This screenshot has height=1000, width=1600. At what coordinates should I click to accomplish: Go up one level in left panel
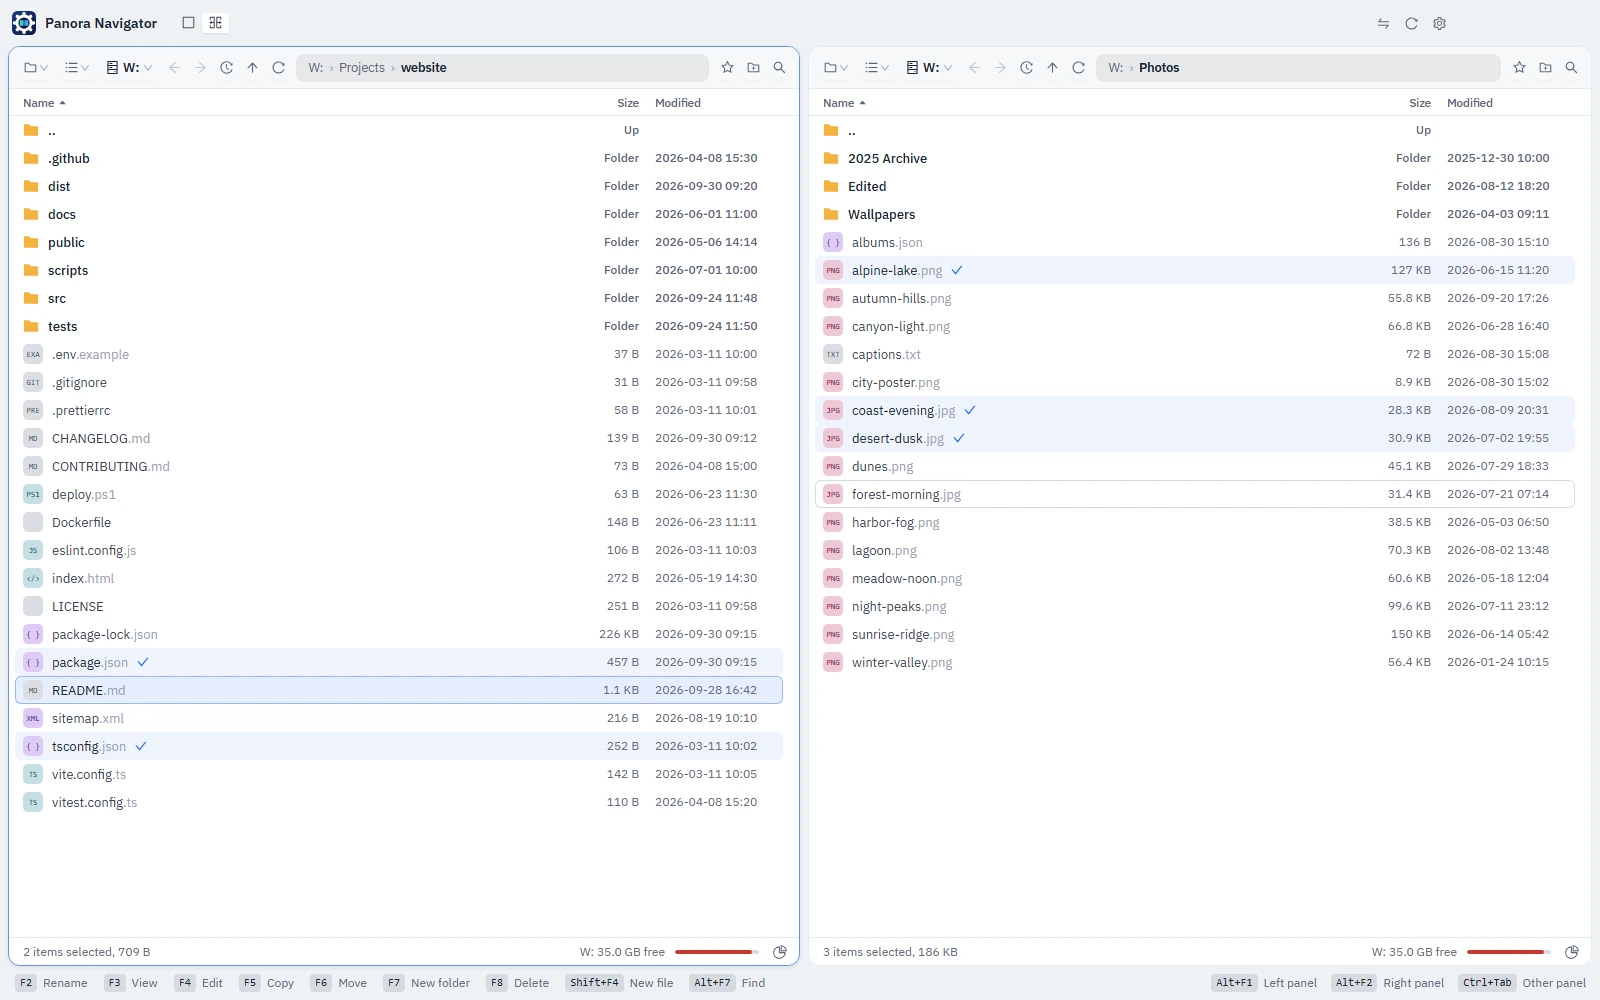click(x=253, y=68)
